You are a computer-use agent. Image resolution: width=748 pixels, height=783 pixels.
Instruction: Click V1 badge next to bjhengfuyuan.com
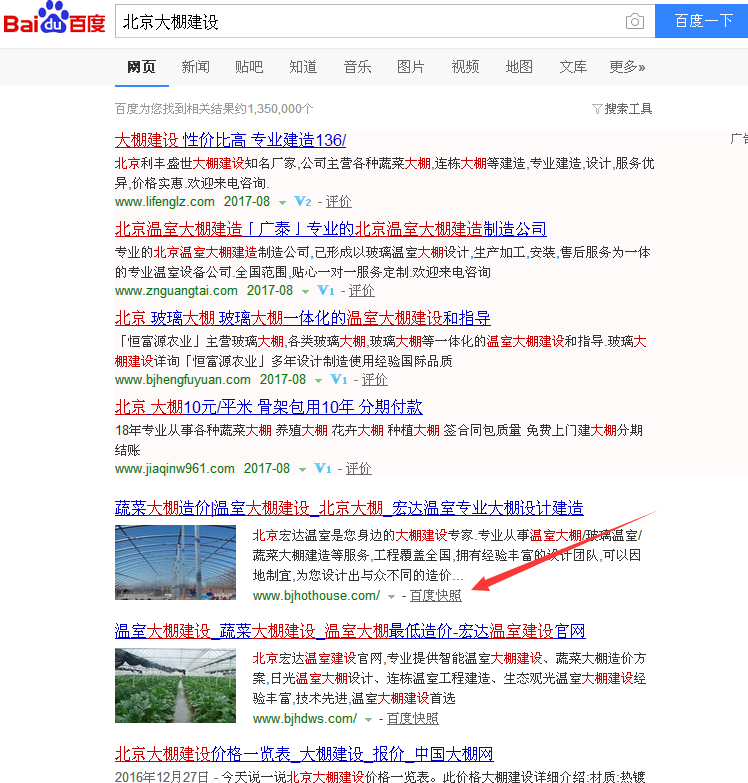[339, 380]
